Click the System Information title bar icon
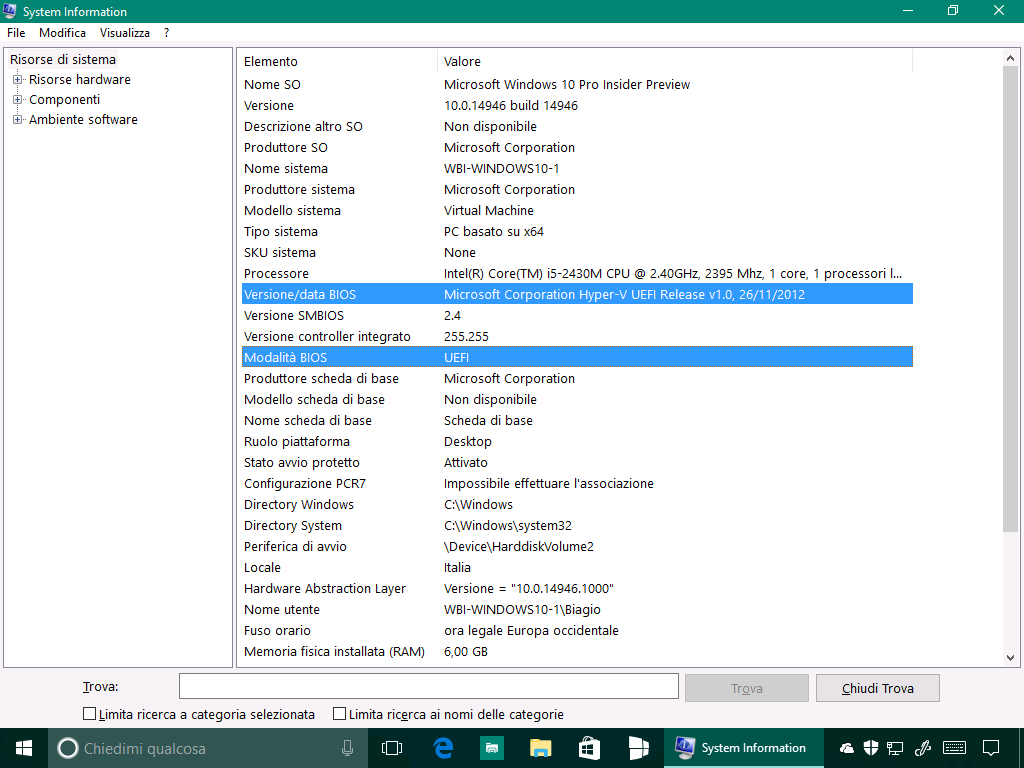 10,11
